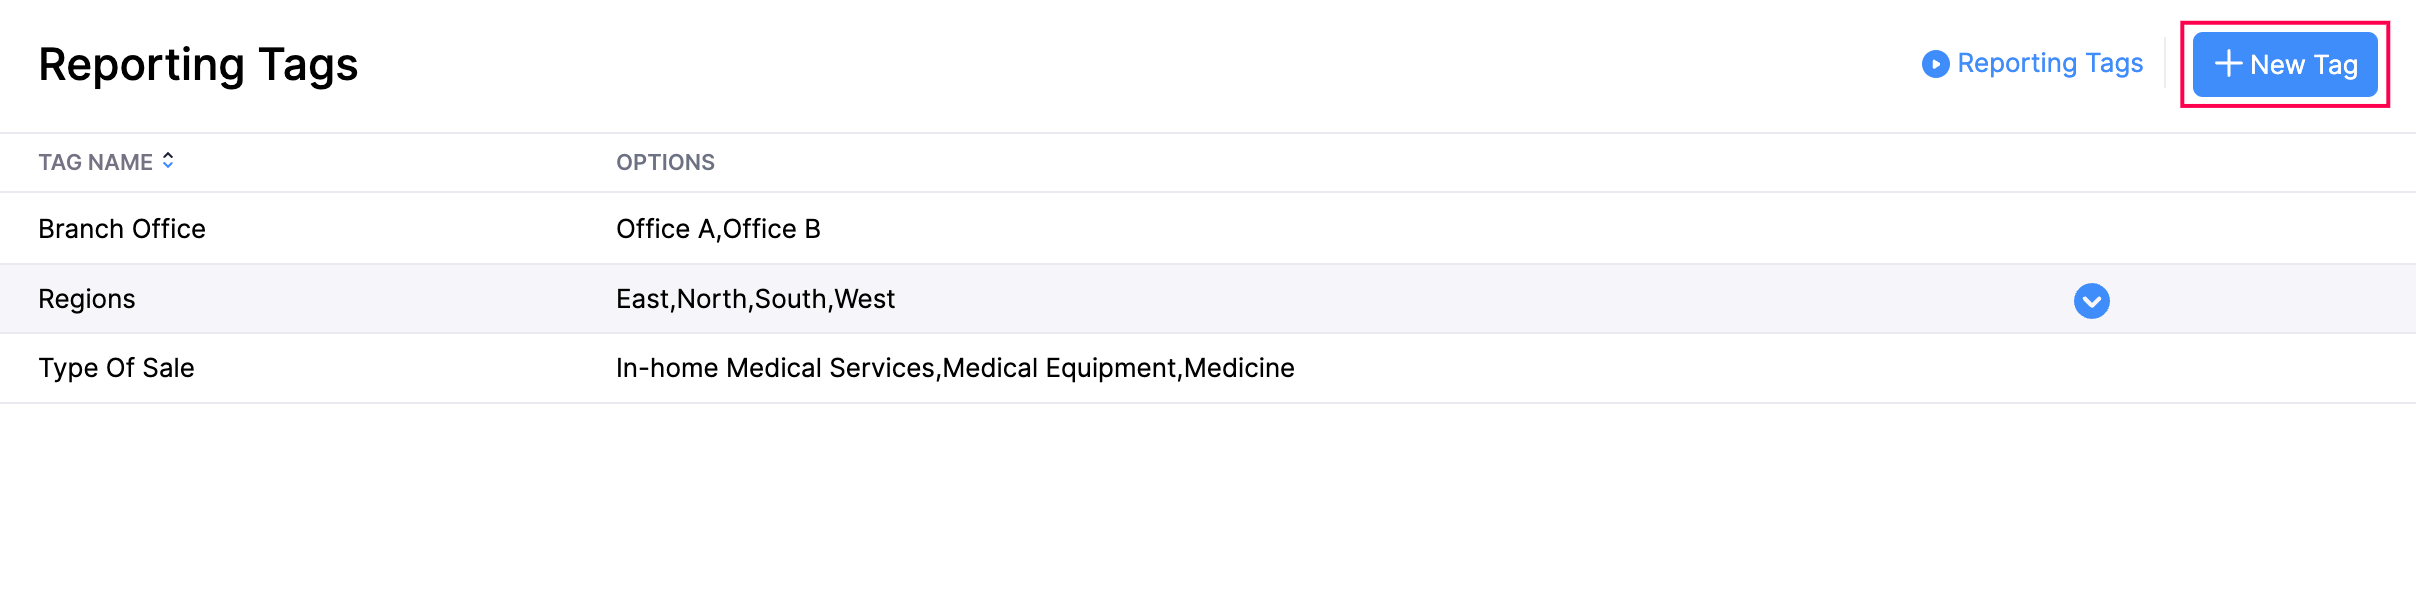Select the Regions tag name
This screenshot has height=598, width=2416.
pyautogui.click(x=87, y=299)
